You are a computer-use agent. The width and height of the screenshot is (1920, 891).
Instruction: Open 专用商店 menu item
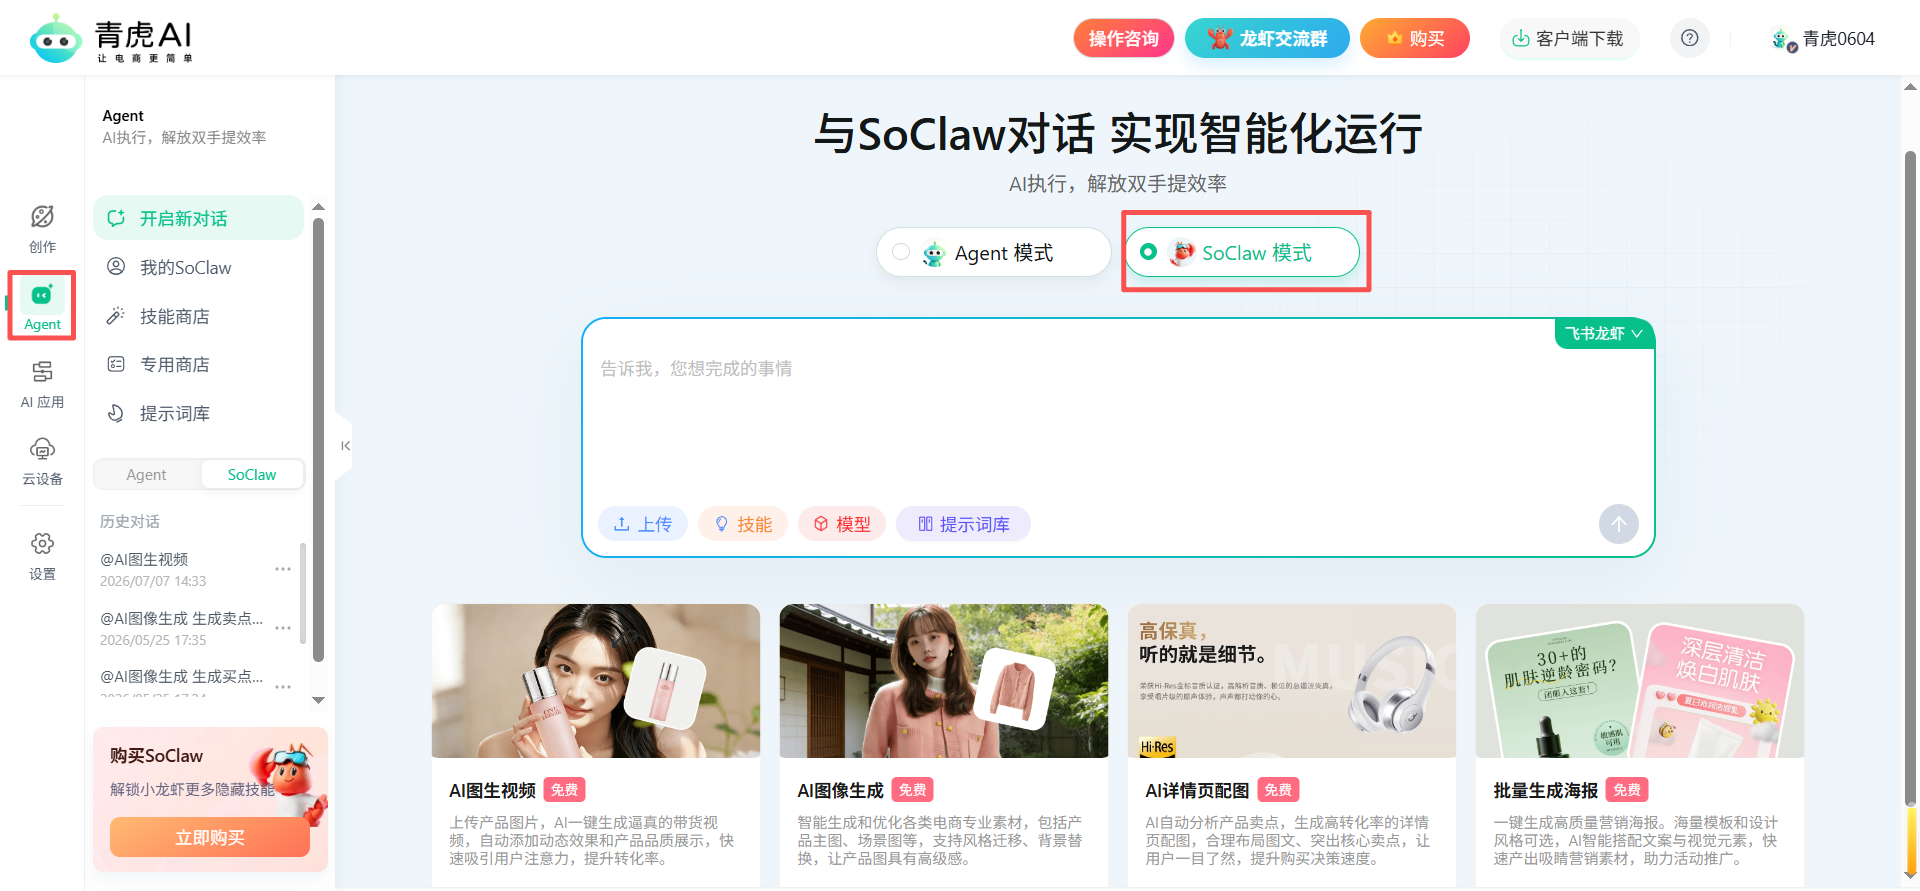pyautogui.click(x=198, y=364)
